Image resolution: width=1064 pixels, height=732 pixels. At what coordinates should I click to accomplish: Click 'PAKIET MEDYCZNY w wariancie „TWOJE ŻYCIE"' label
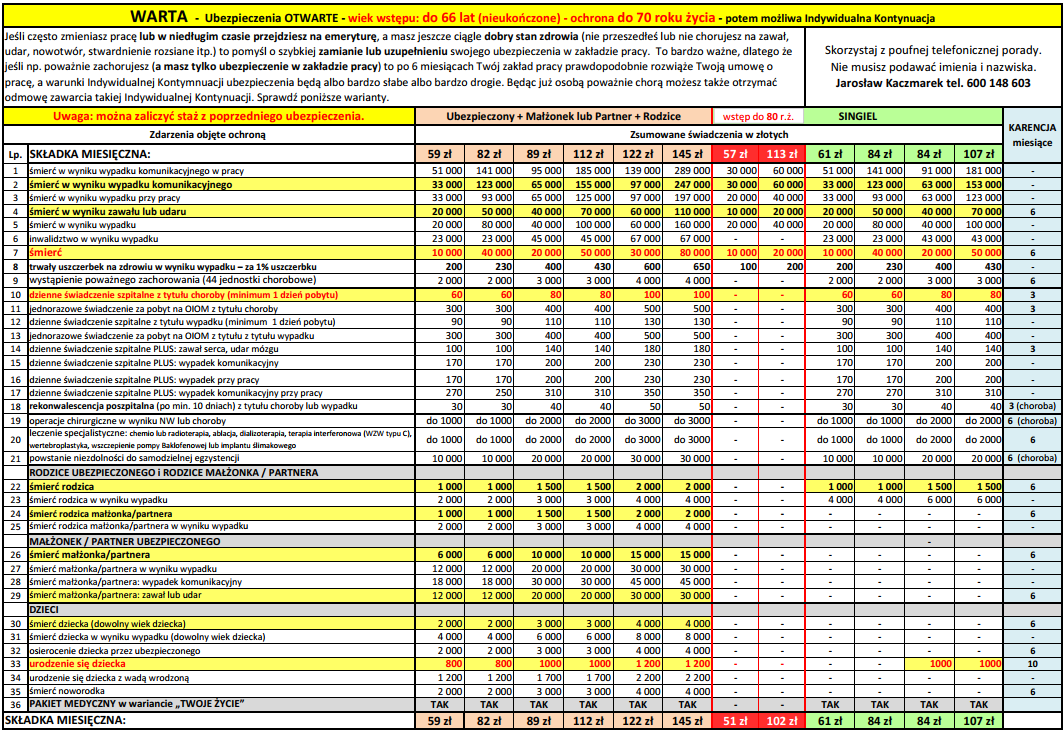pos(136,704)
